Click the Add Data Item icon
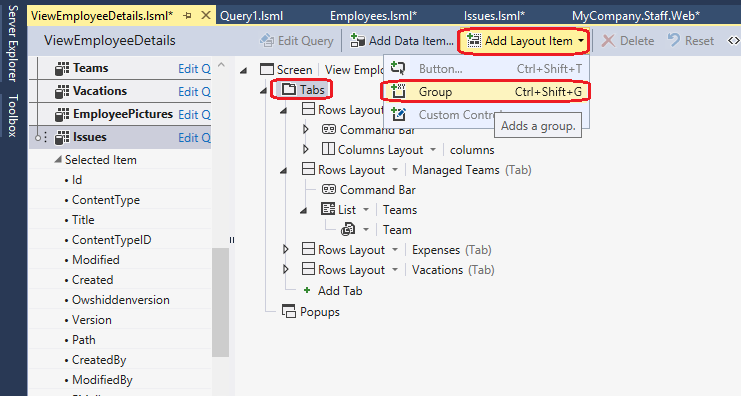This screenshot has width=741, height=396. coord(357,41)
